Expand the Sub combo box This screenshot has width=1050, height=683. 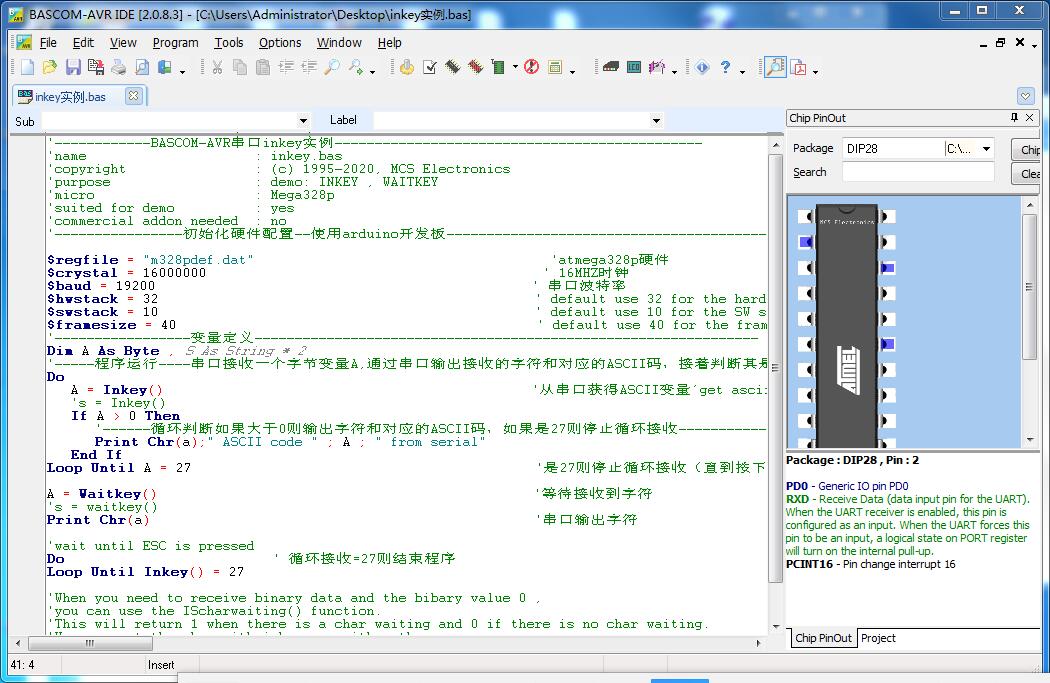click(x=303, y=121)
